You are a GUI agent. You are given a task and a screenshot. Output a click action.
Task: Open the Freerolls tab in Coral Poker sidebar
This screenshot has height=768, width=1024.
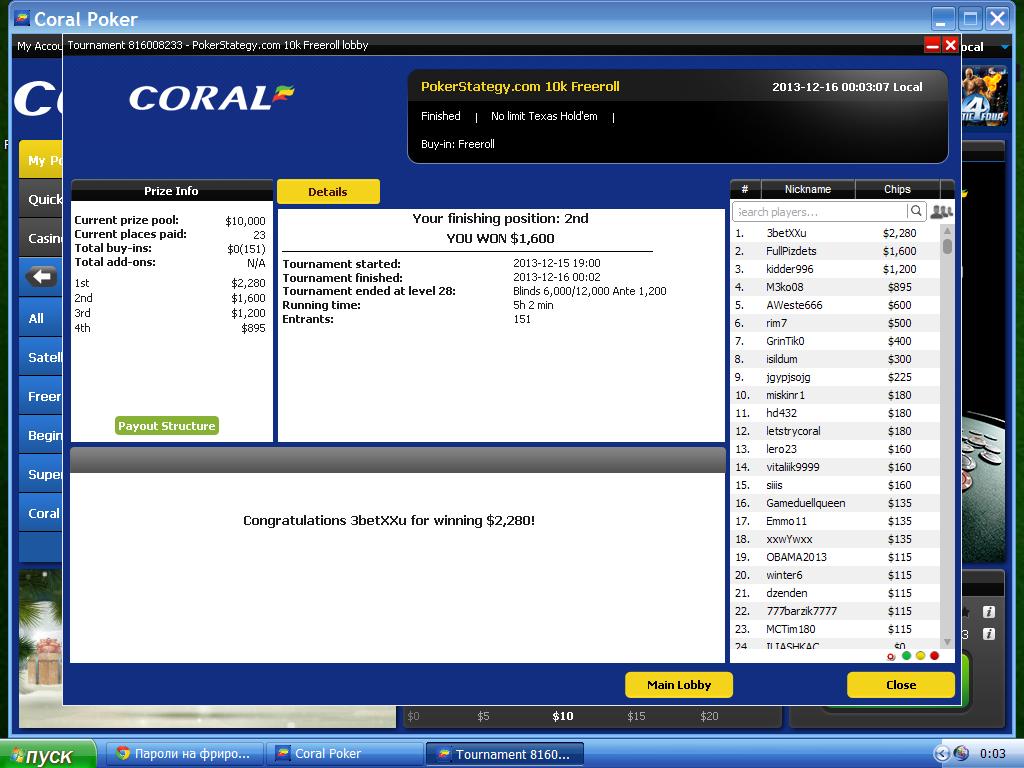40,396
